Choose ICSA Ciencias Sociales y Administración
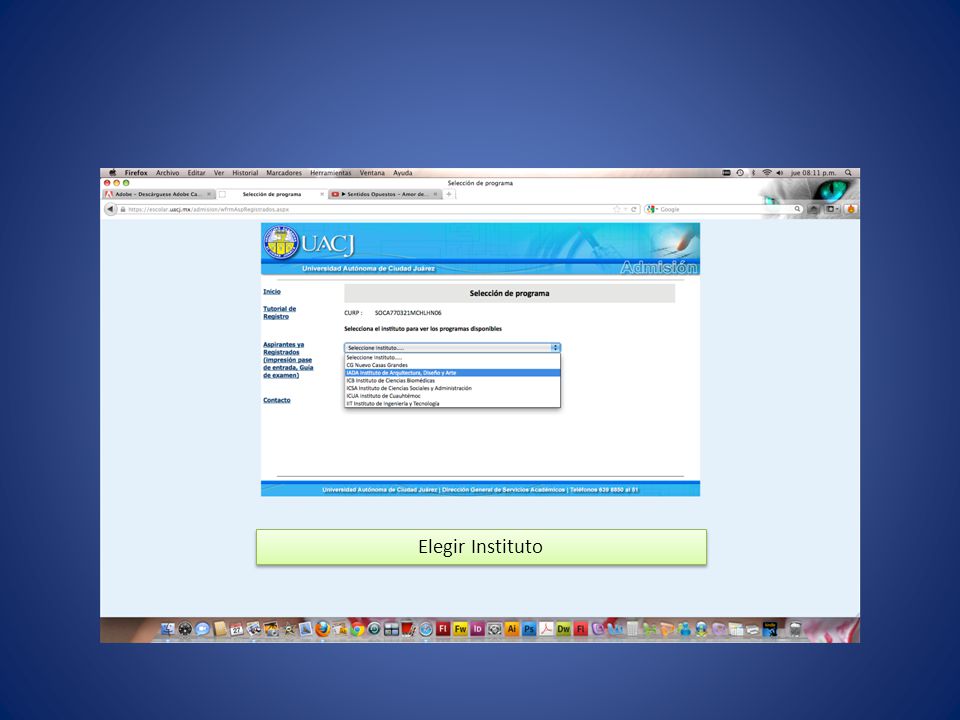960x720 pixels. click(452, 388)
